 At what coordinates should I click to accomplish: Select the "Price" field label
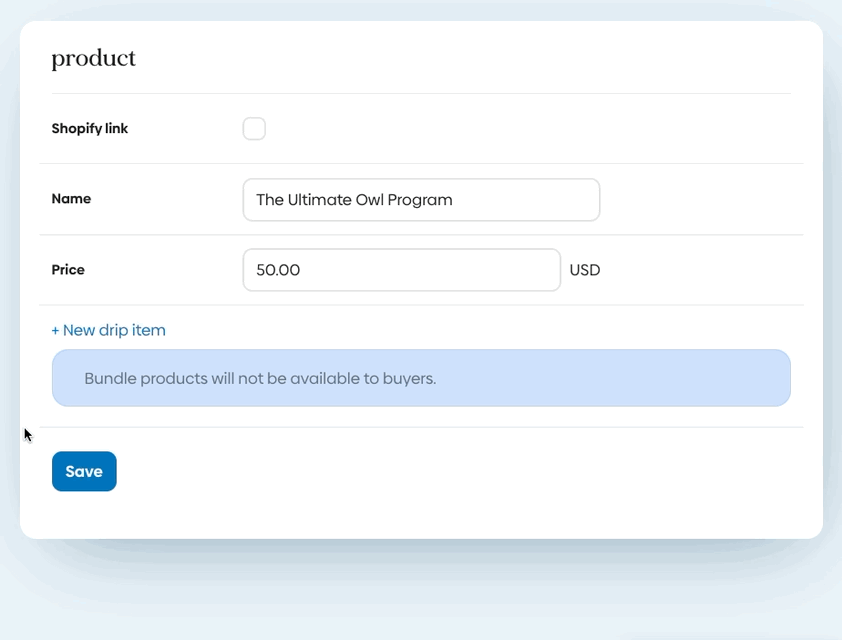(x=68, y=270)
